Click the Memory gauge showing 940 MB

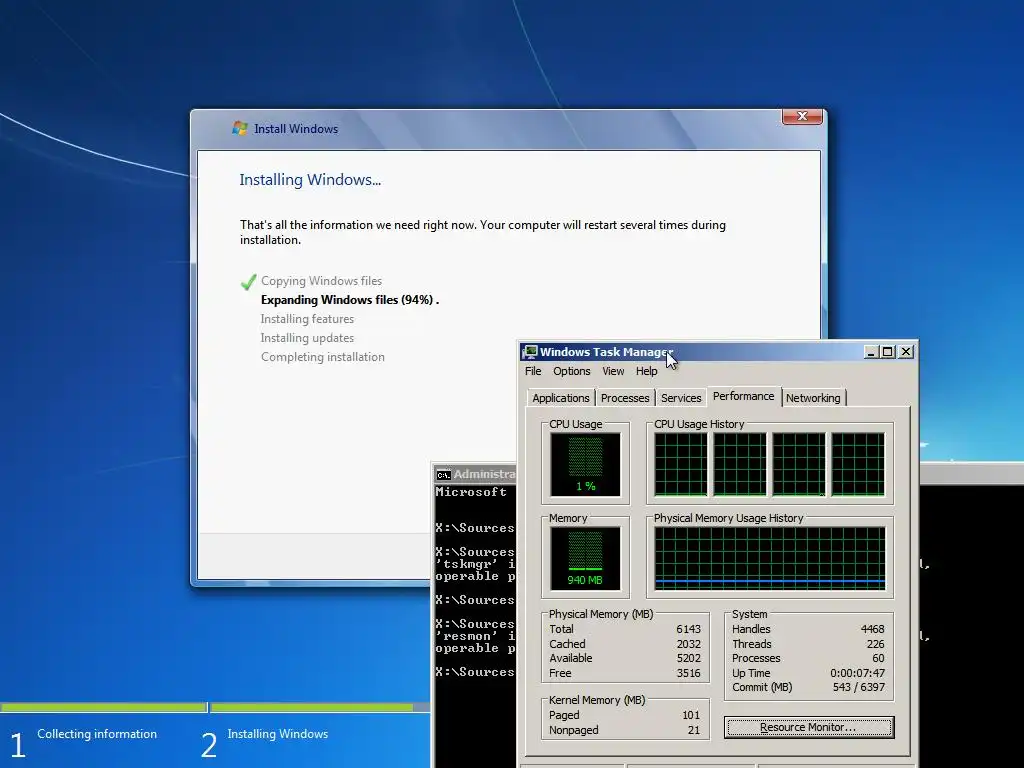click(x=585, y=558)
